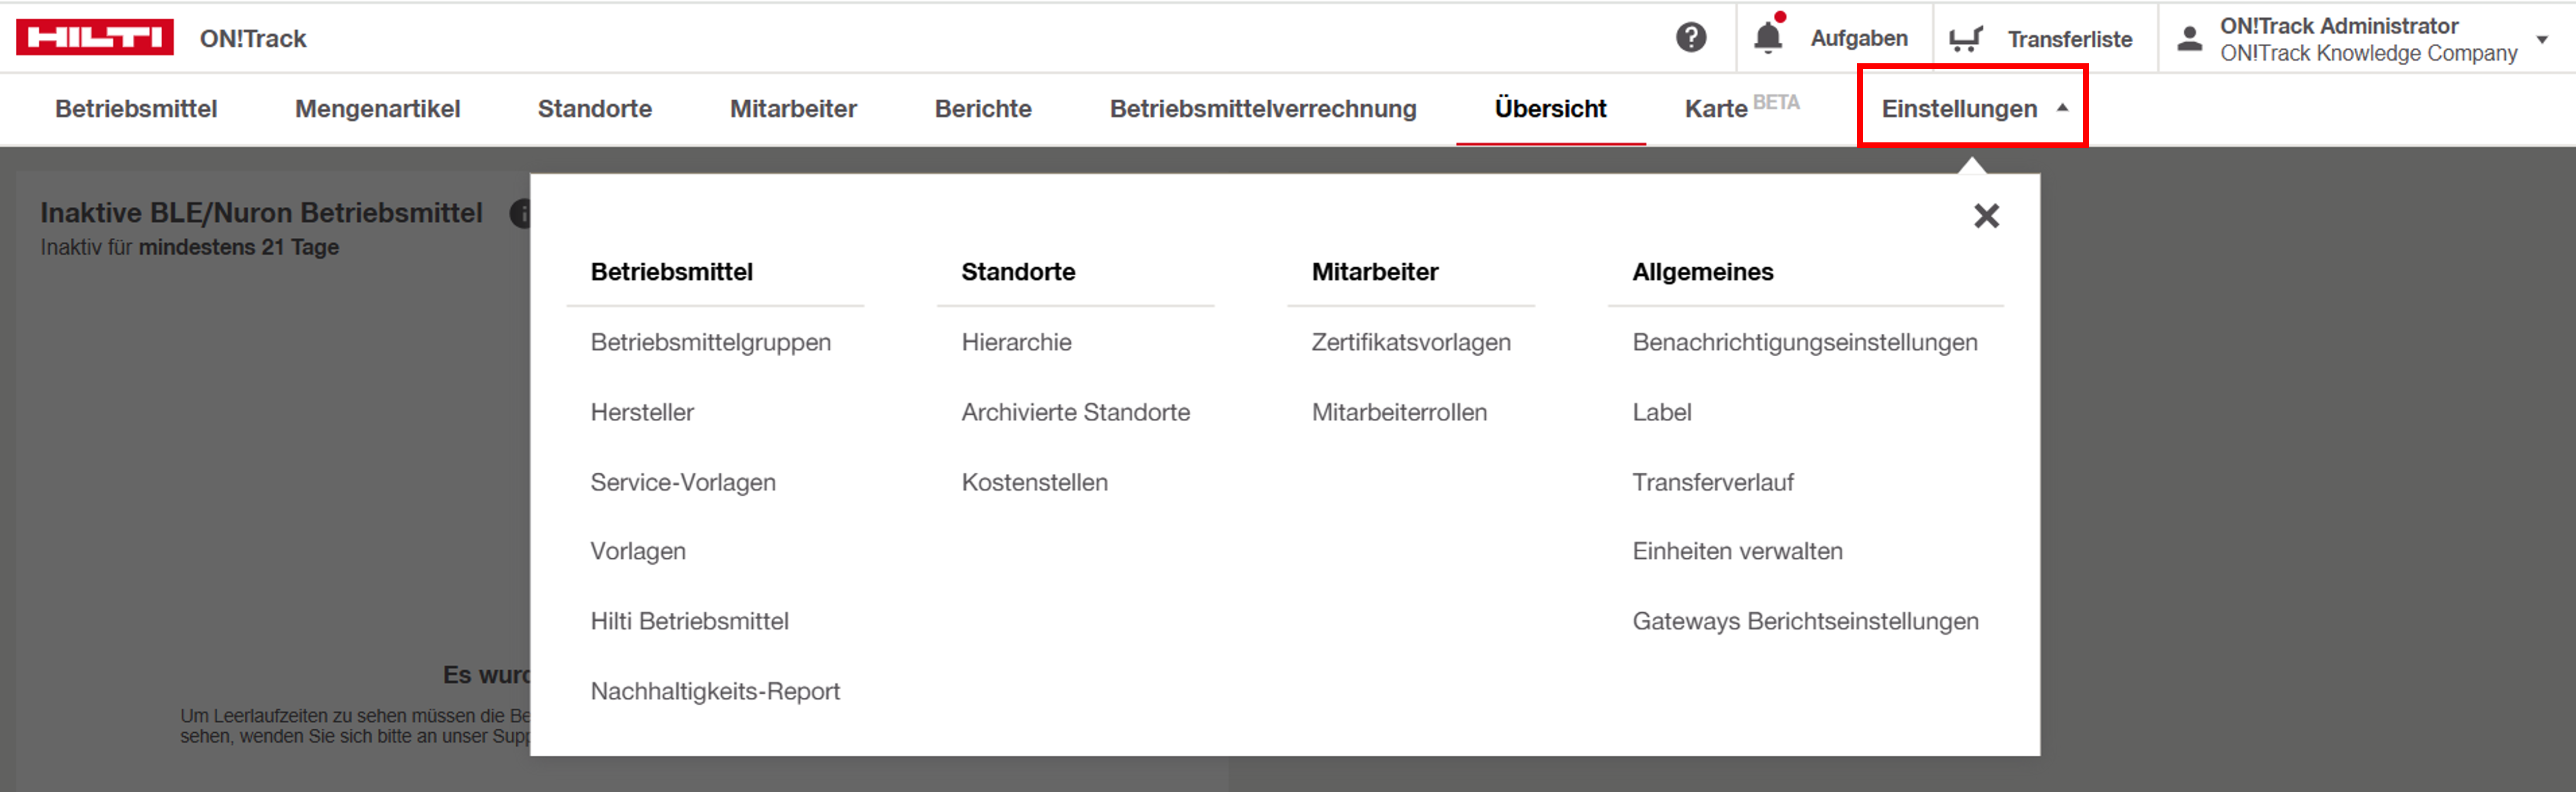This screenshot has height=792, width=2576.
Task: Open Betriebsmittelgruppen settings
Action: (710, 342)
